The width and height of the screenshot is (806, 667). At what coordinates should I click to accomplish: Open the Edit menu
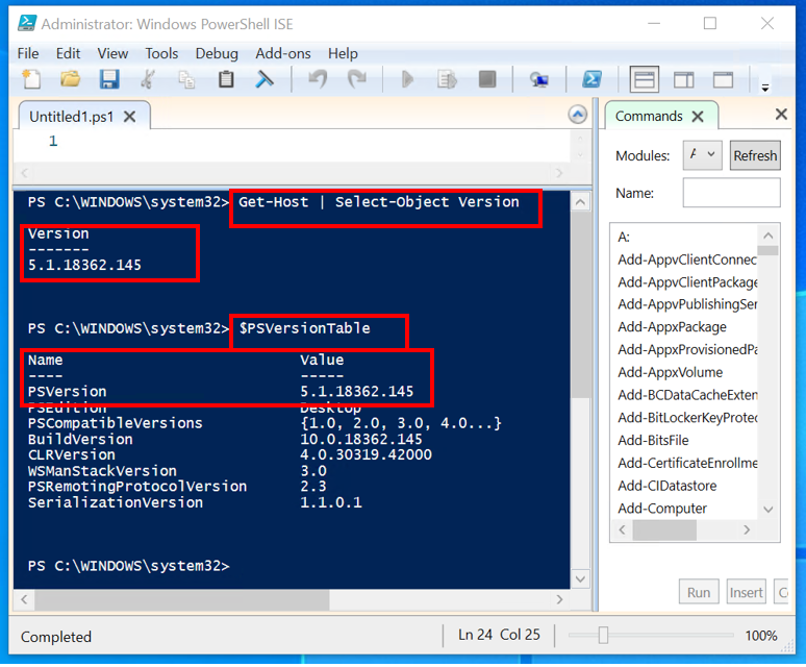[x=68, y=53]
